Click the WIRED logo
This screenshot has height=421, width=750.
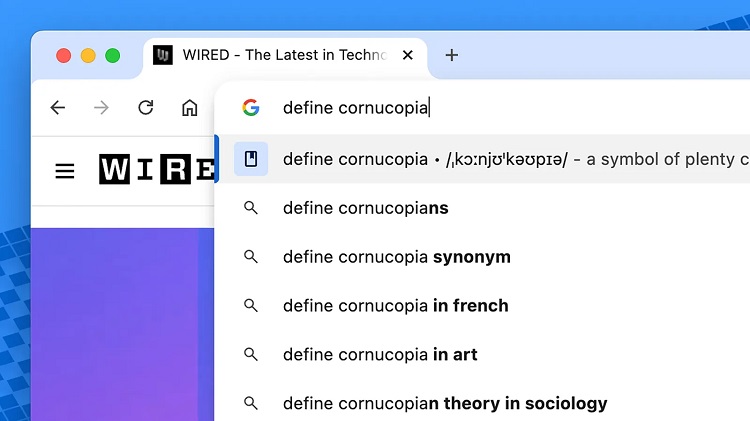pos(156,169)
